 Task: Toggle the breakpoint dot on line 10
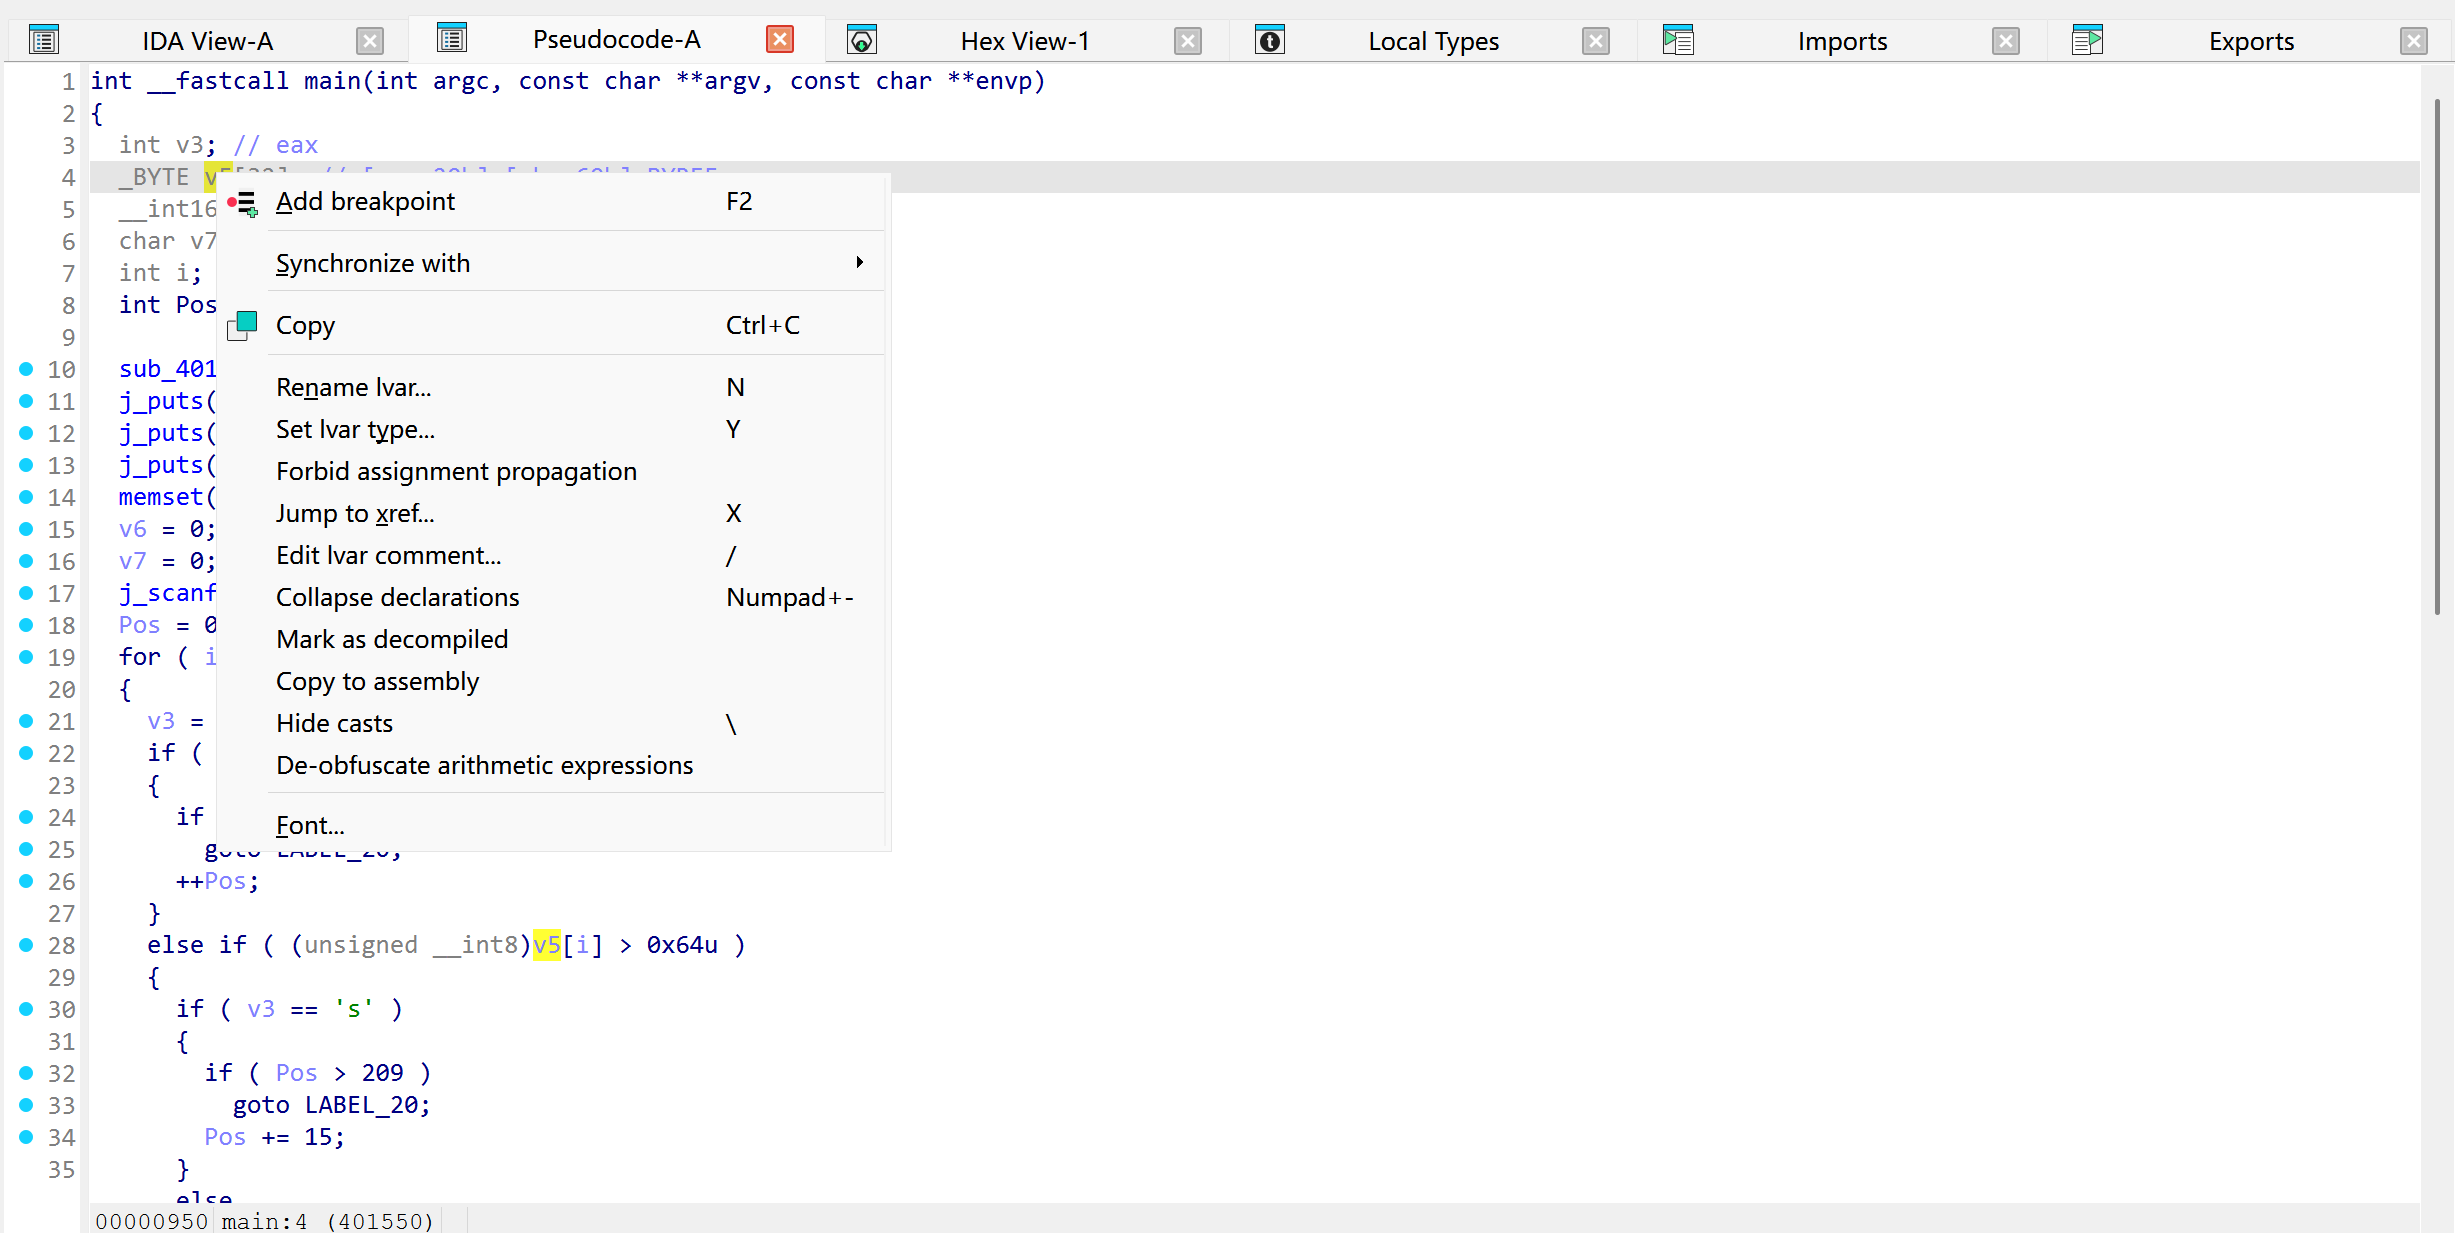pyautogui.click(x=26, y=369)
